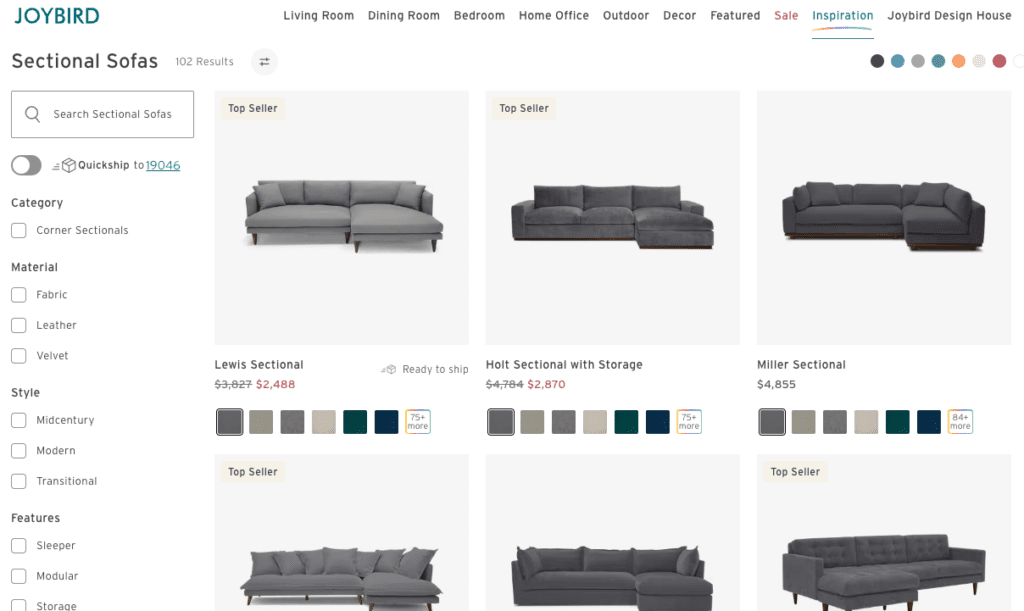1024x611 pixels.
Task: Click the search magnifier icon in the search box
Action: point(33,114)
